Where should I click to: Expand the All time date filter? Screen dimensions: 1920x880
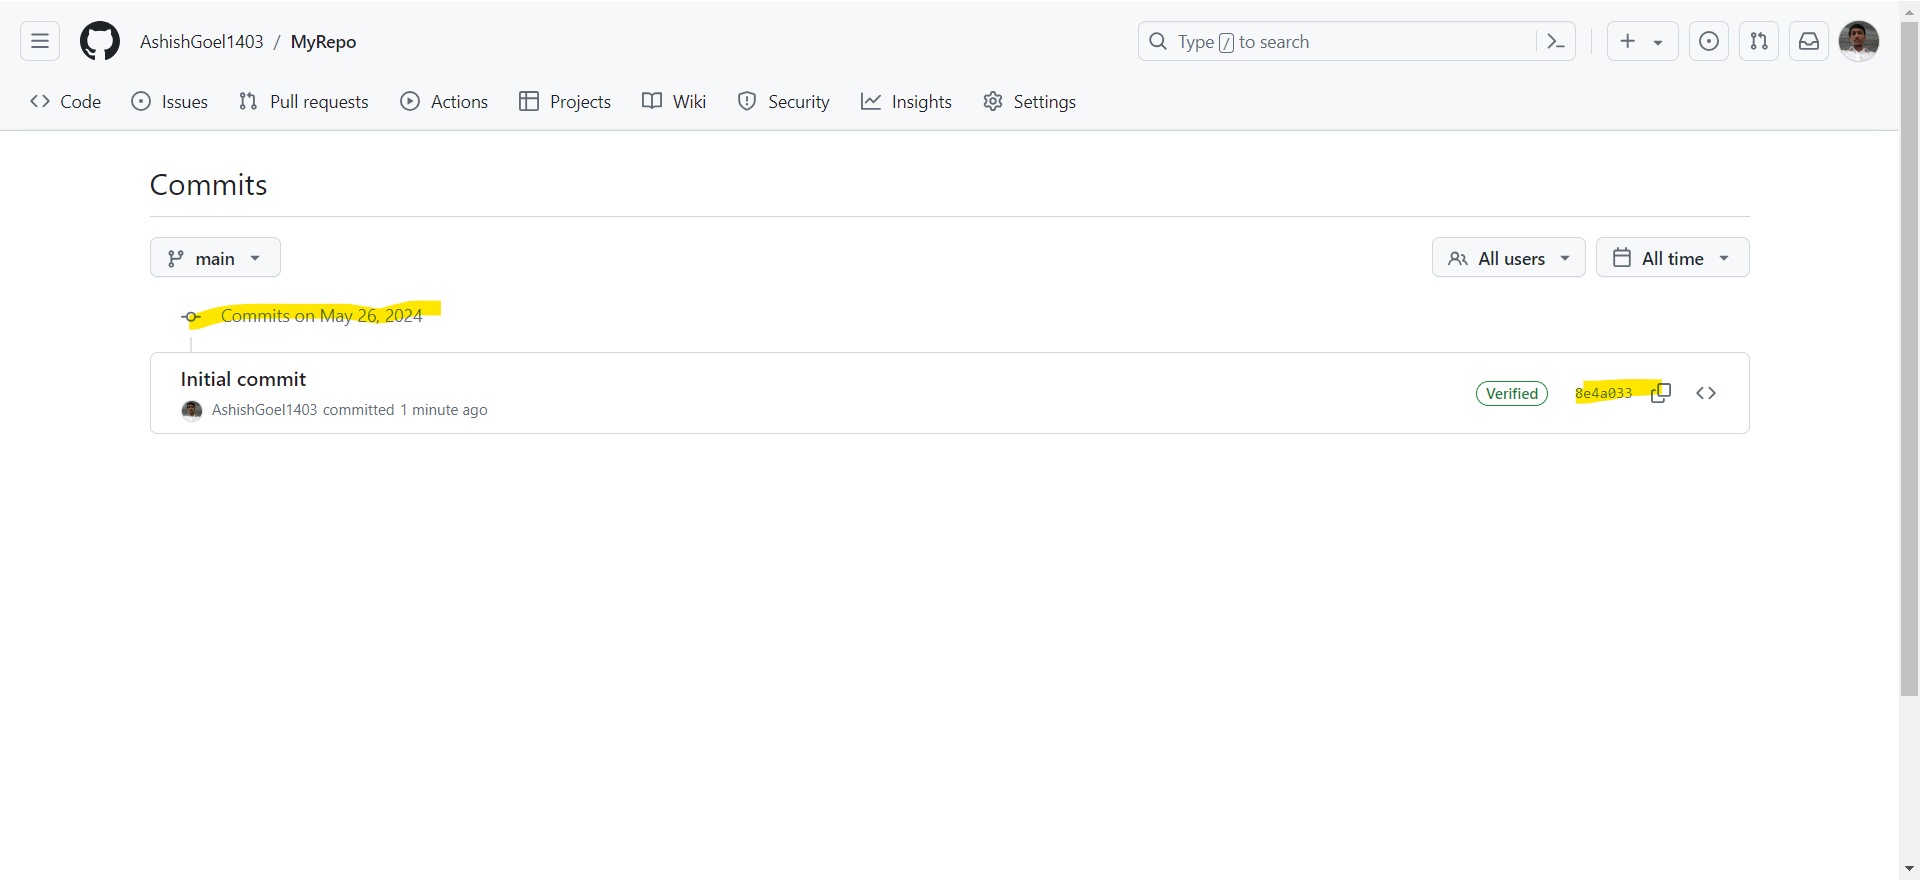pos(1672,258)
